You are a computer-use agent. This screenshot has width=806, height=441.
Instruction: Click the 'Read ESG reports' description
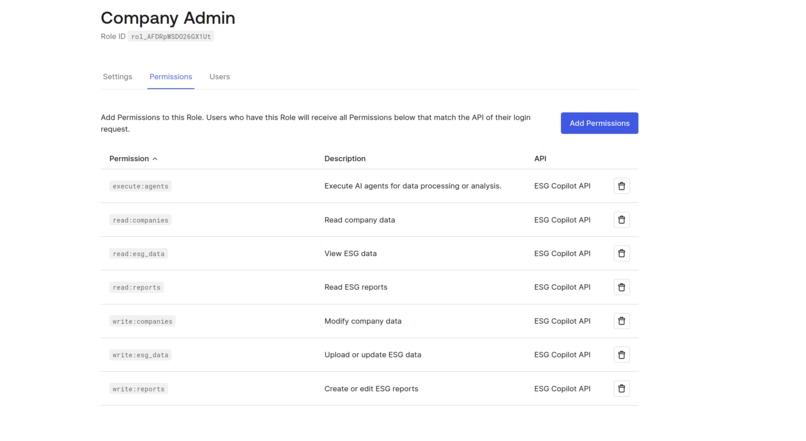tap(356, 287)
